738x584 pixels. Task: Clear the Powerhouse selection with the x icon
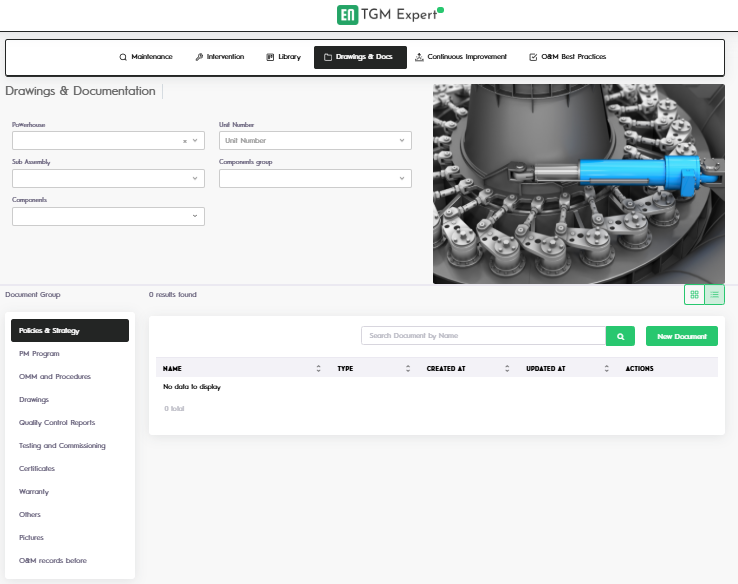click(x=185, y=141)
